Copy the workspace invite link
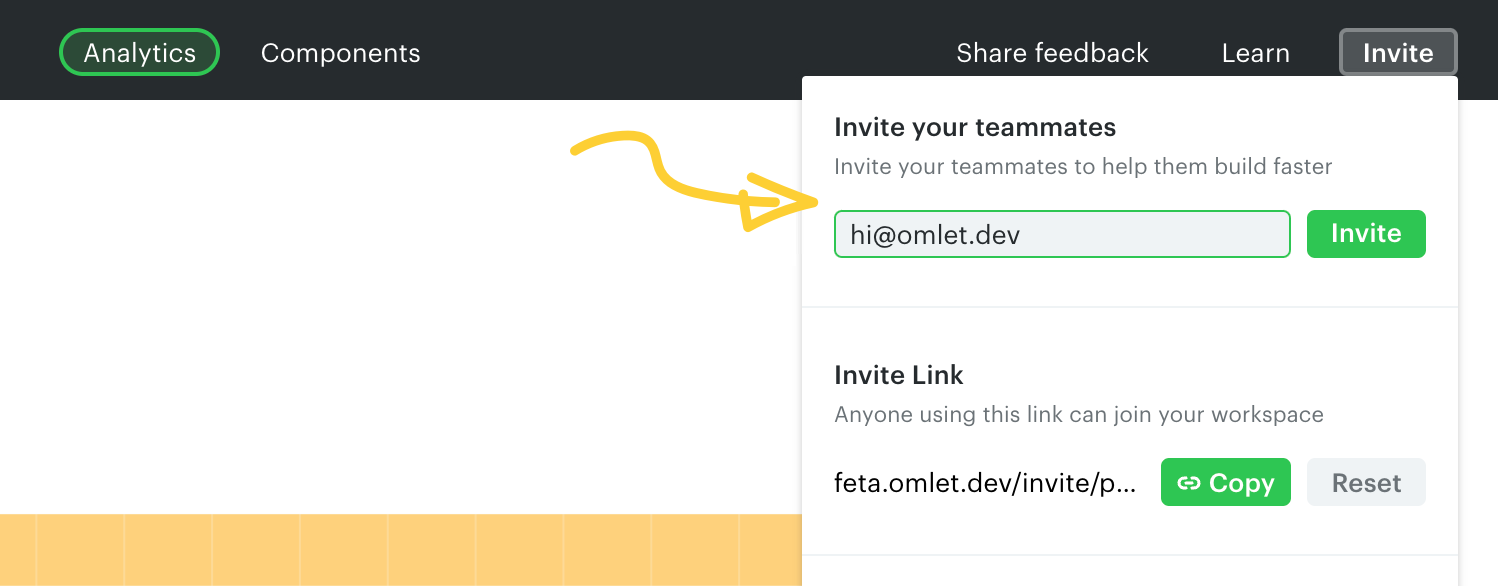1498x586 pixels. (1225, 483)
